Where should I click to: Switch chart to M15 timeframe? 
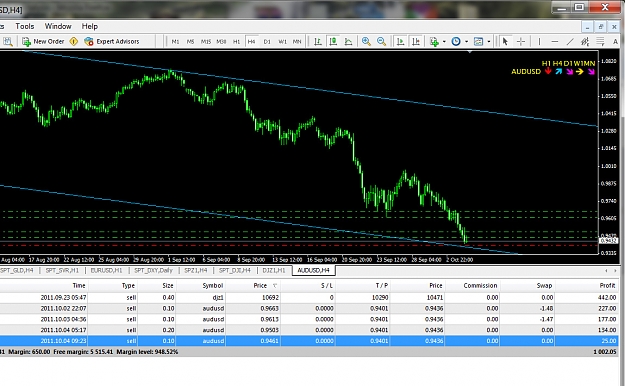206,41
